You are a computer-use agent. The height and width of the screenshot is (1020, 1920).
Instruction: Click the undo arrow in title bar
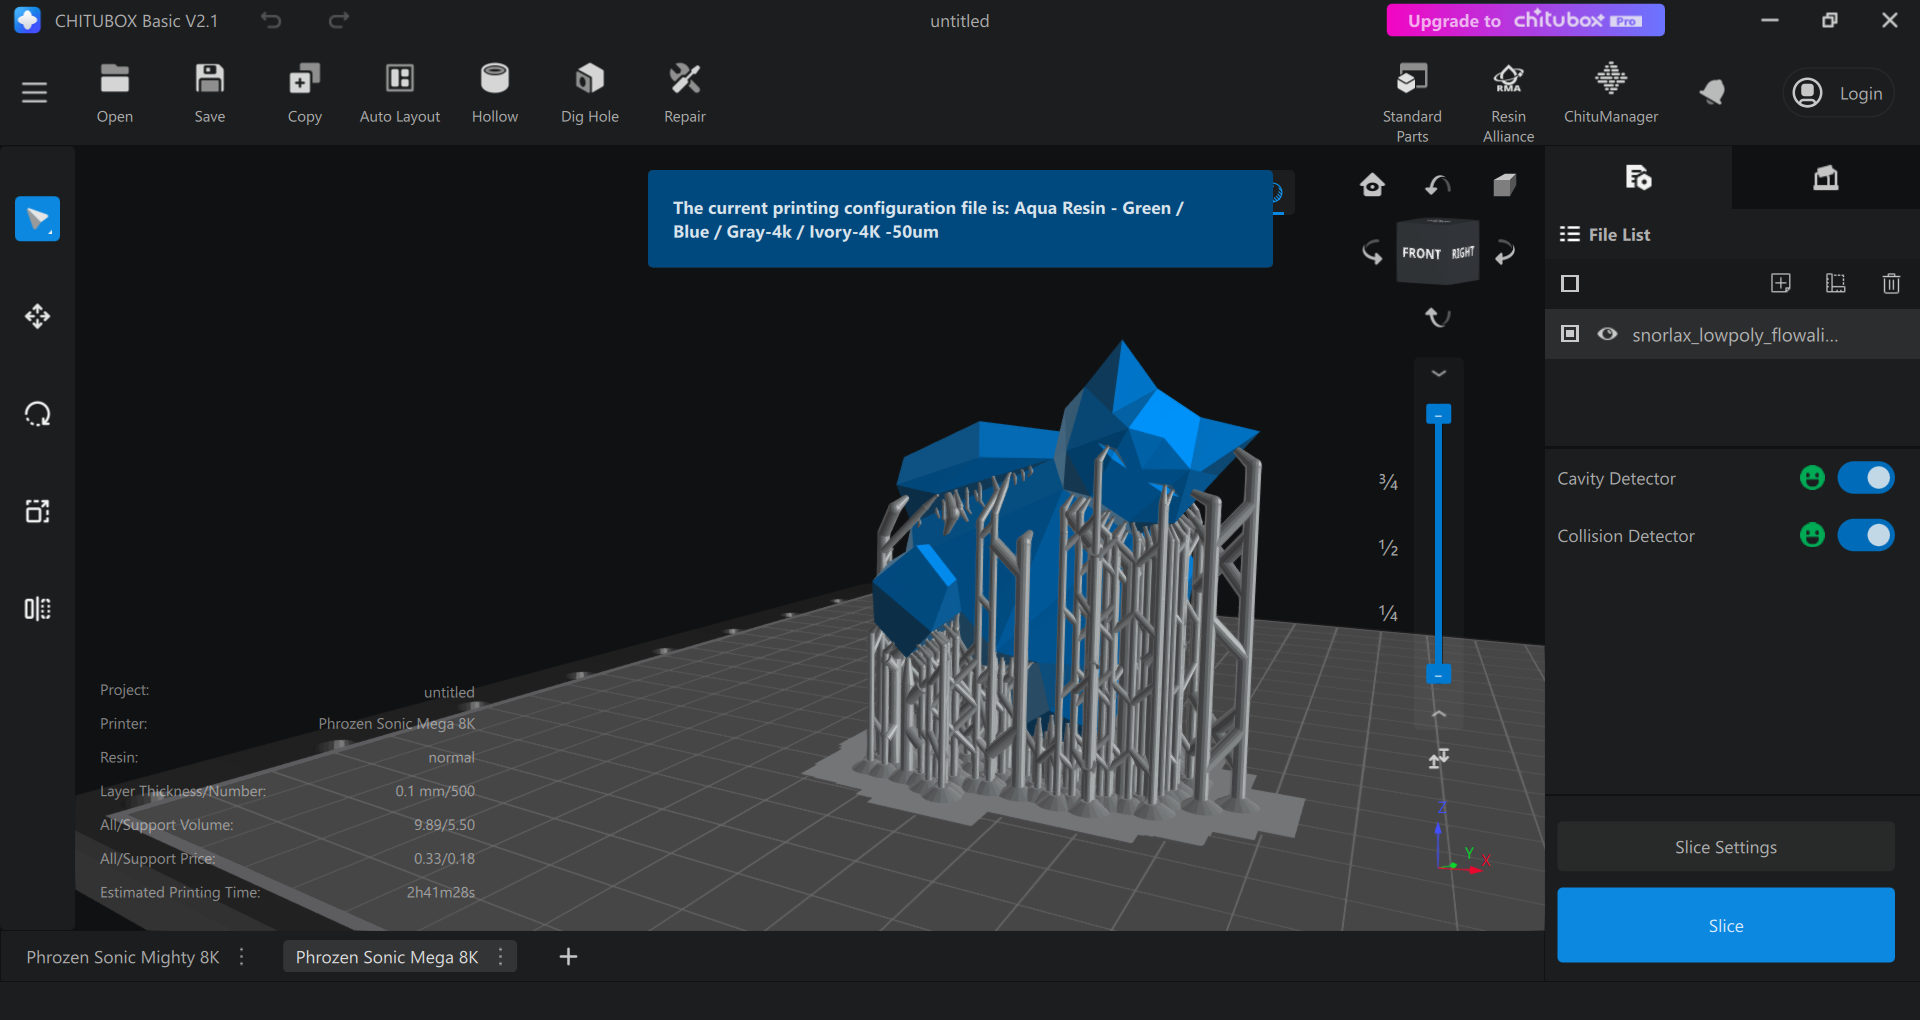[x=271, y=20]
